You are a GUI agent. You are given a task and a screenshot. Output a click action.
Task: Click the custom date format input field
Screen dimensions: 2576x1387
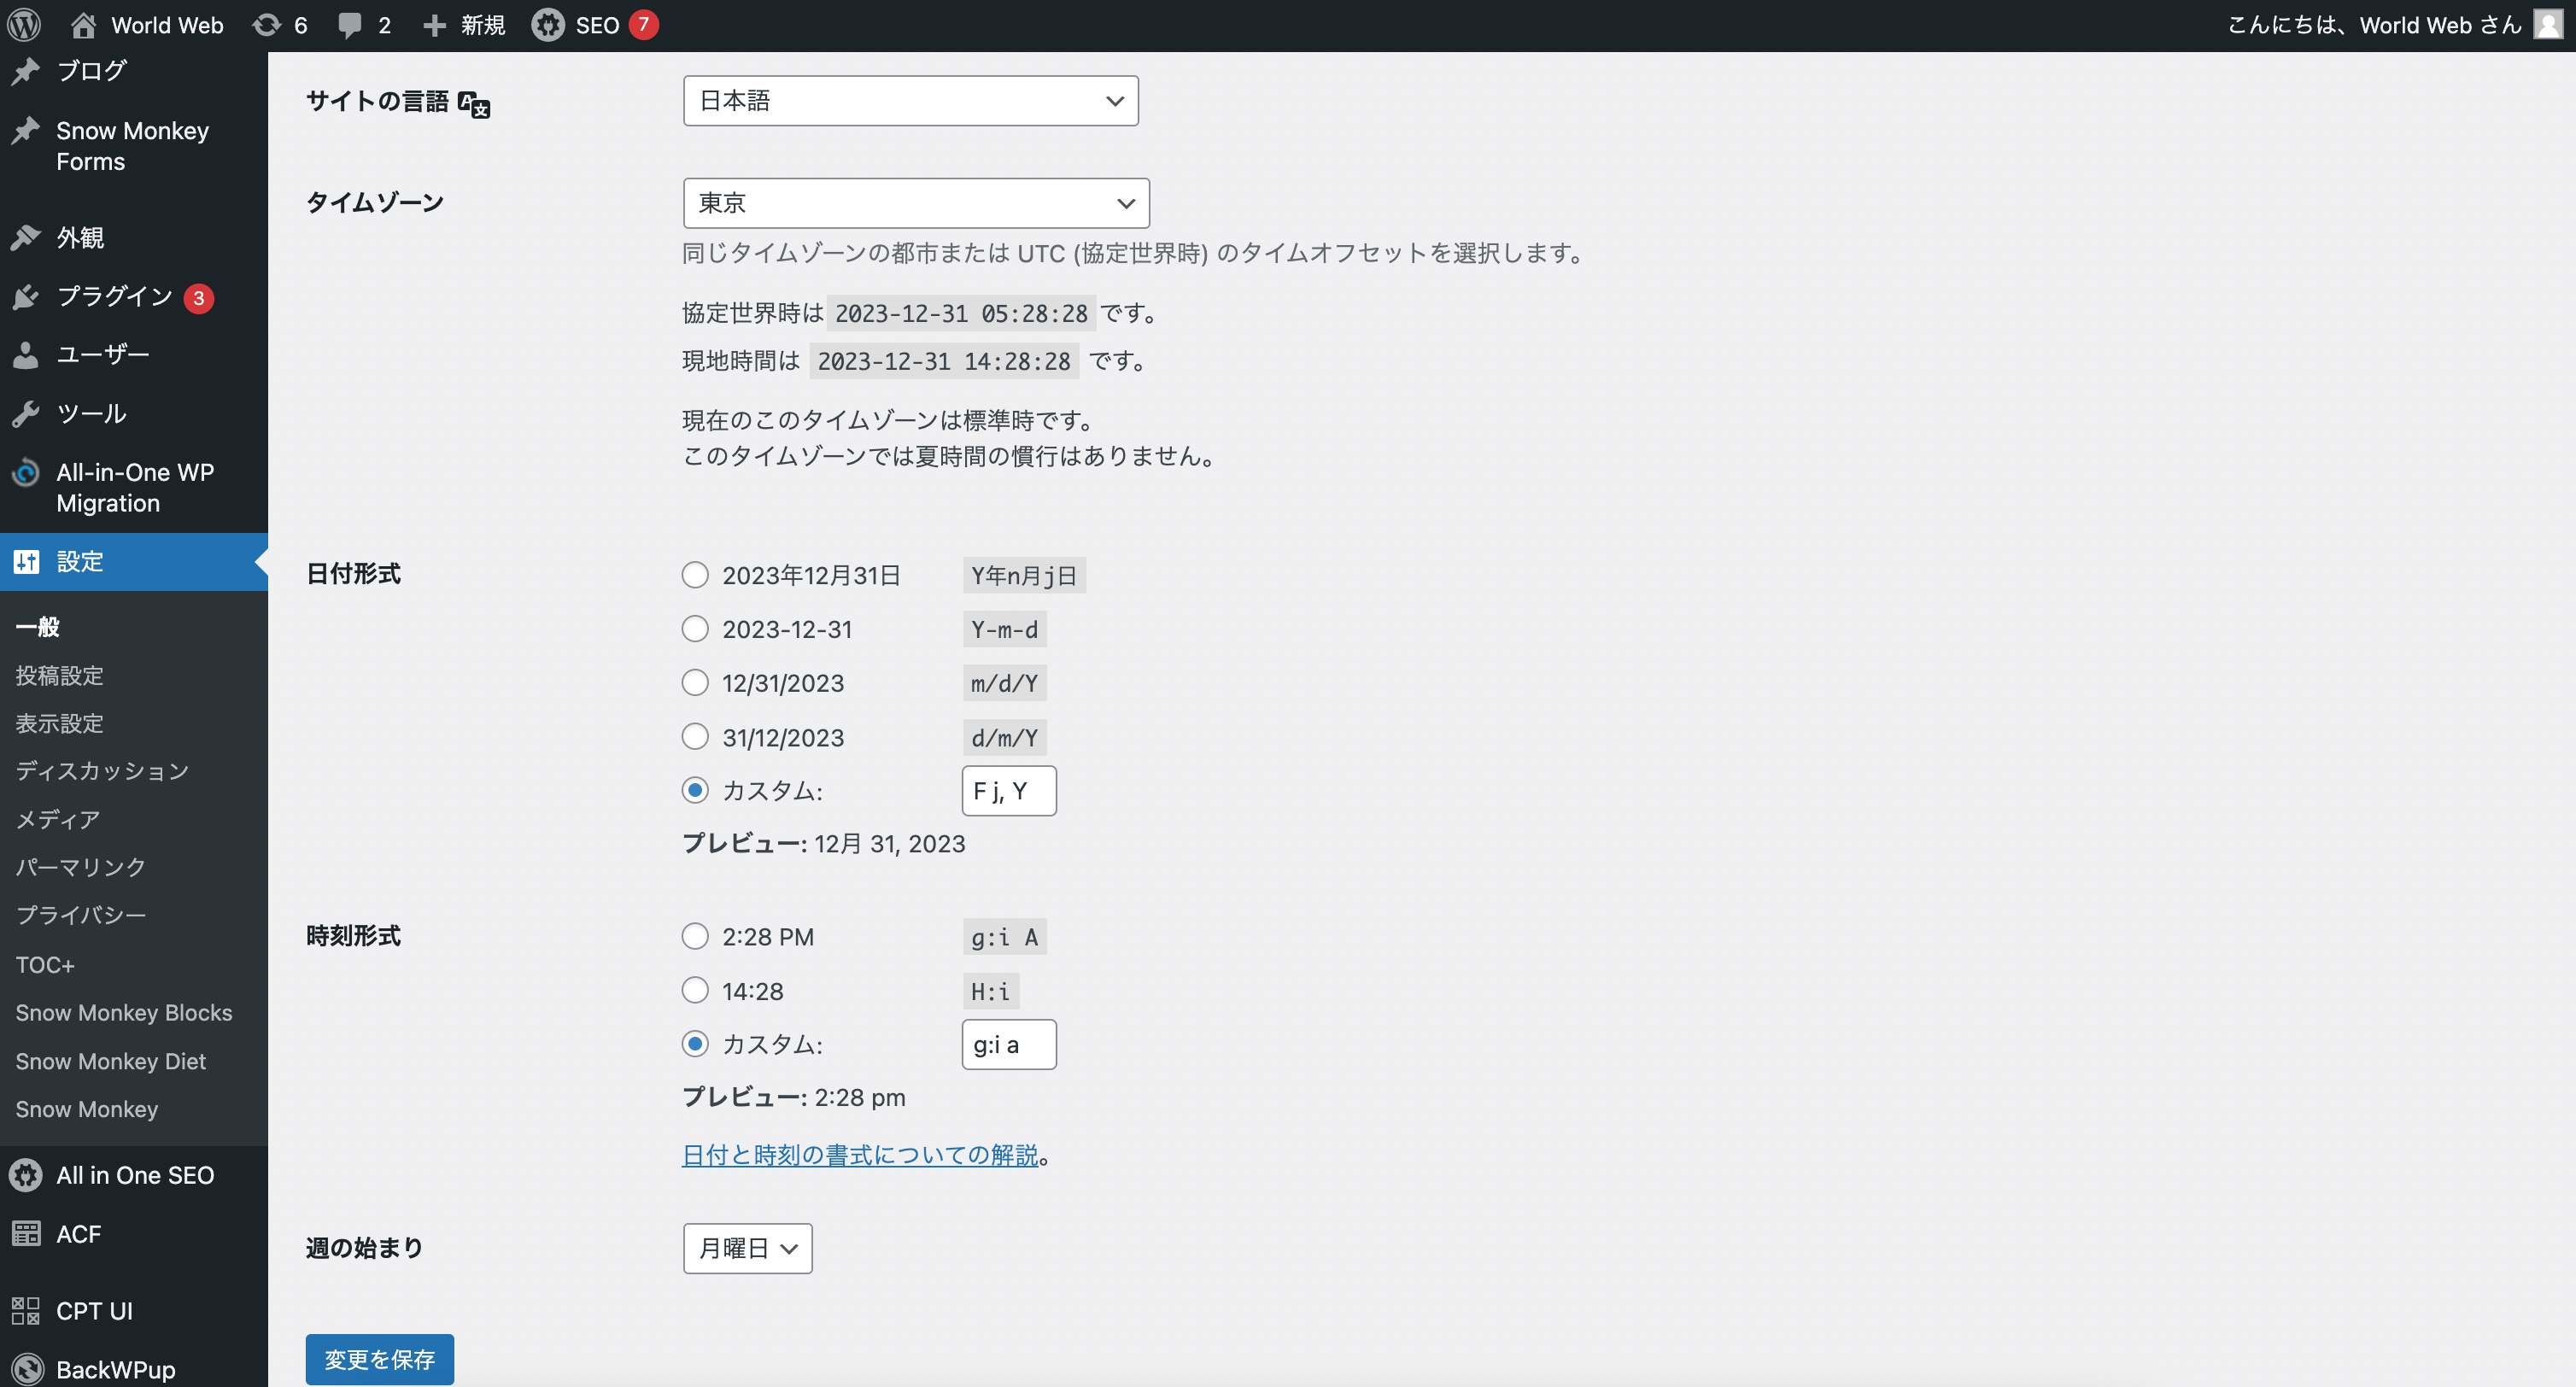(x=1008, y=789)
